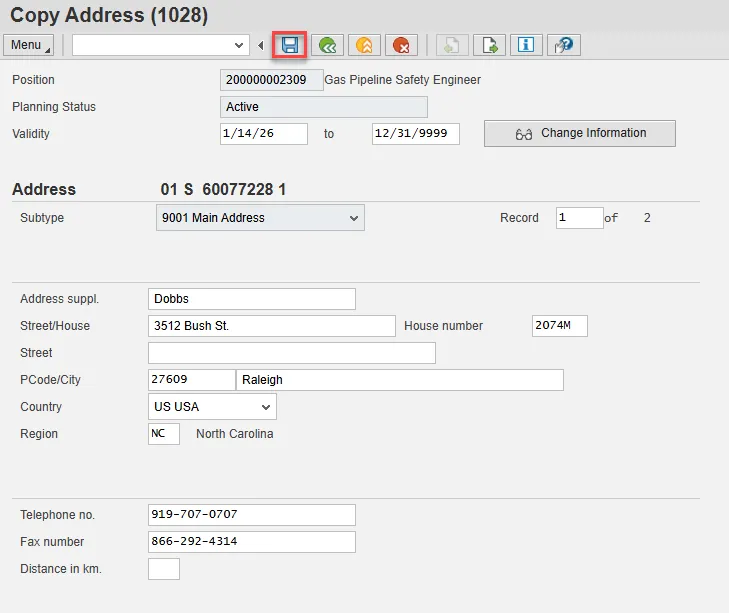Click the Record number field

579,218
